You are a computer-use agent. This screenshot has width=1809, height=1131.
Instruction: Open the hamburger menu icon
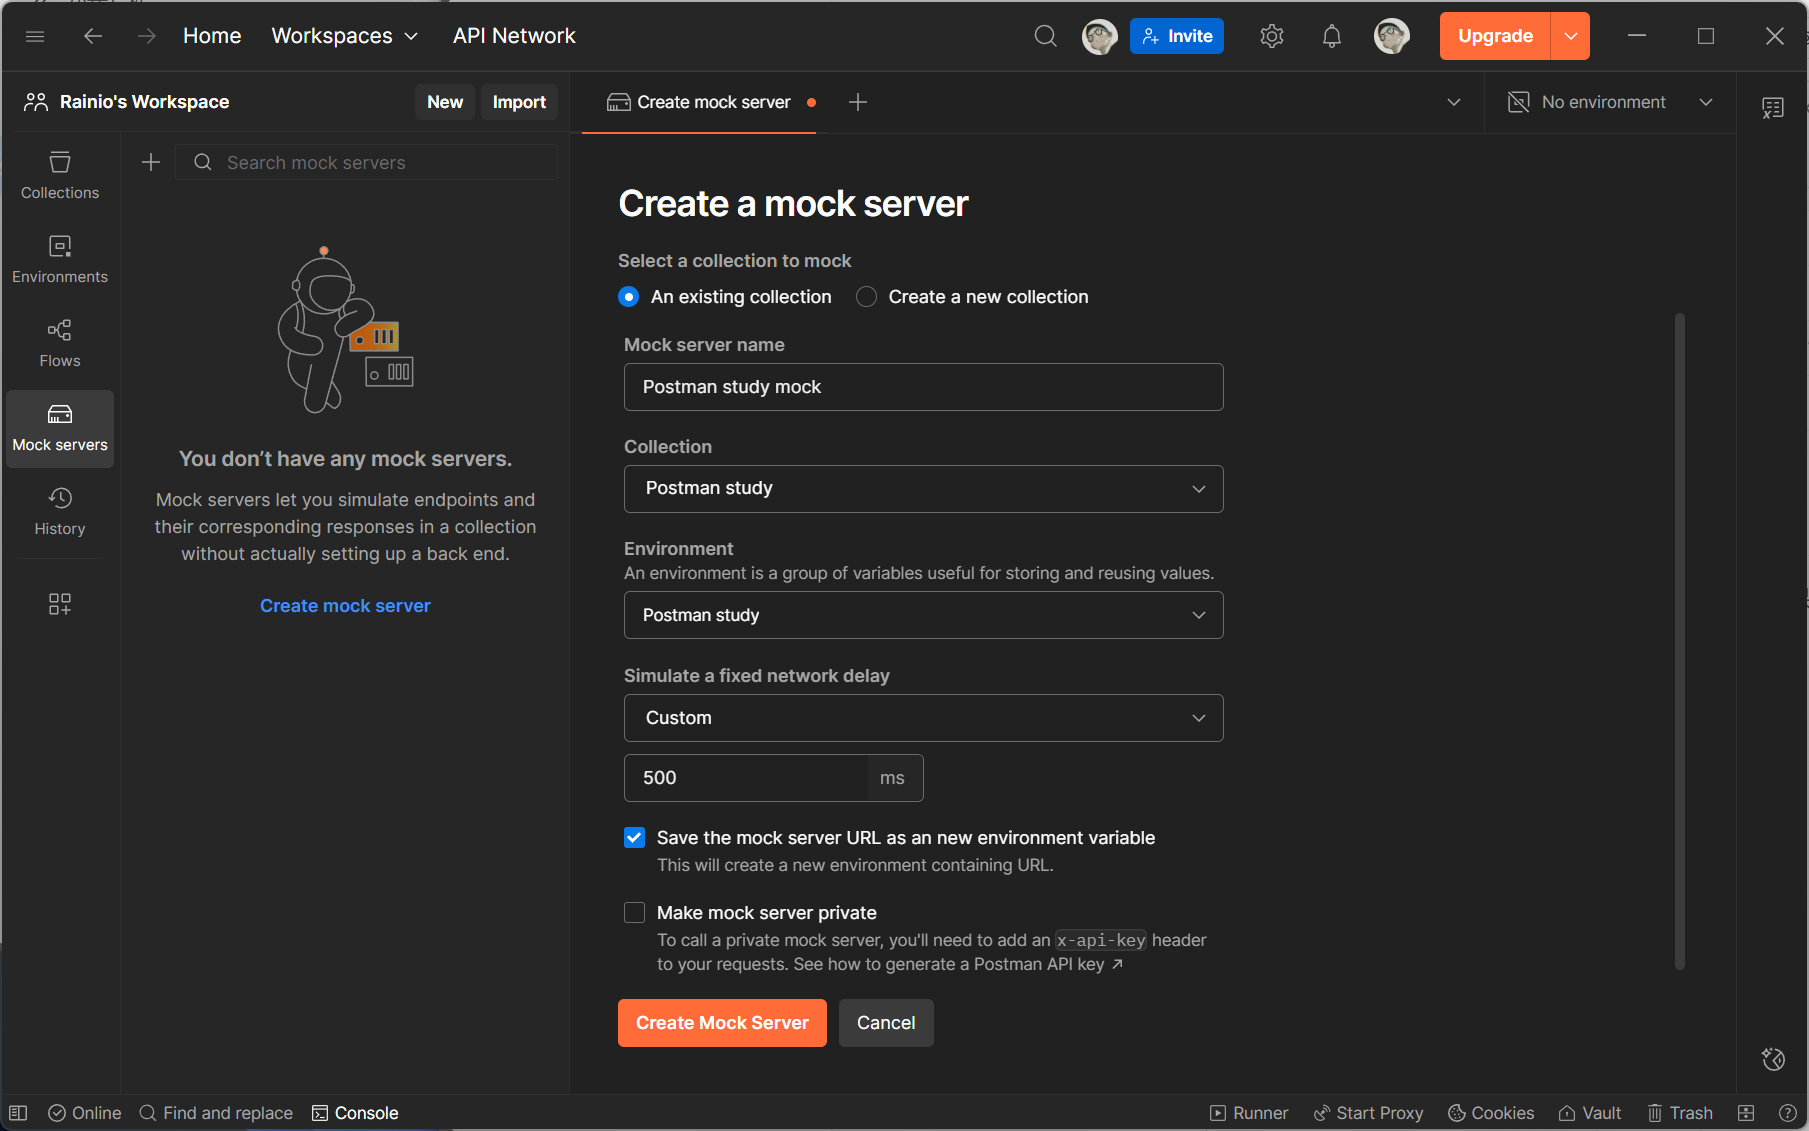tap(35, 36)
